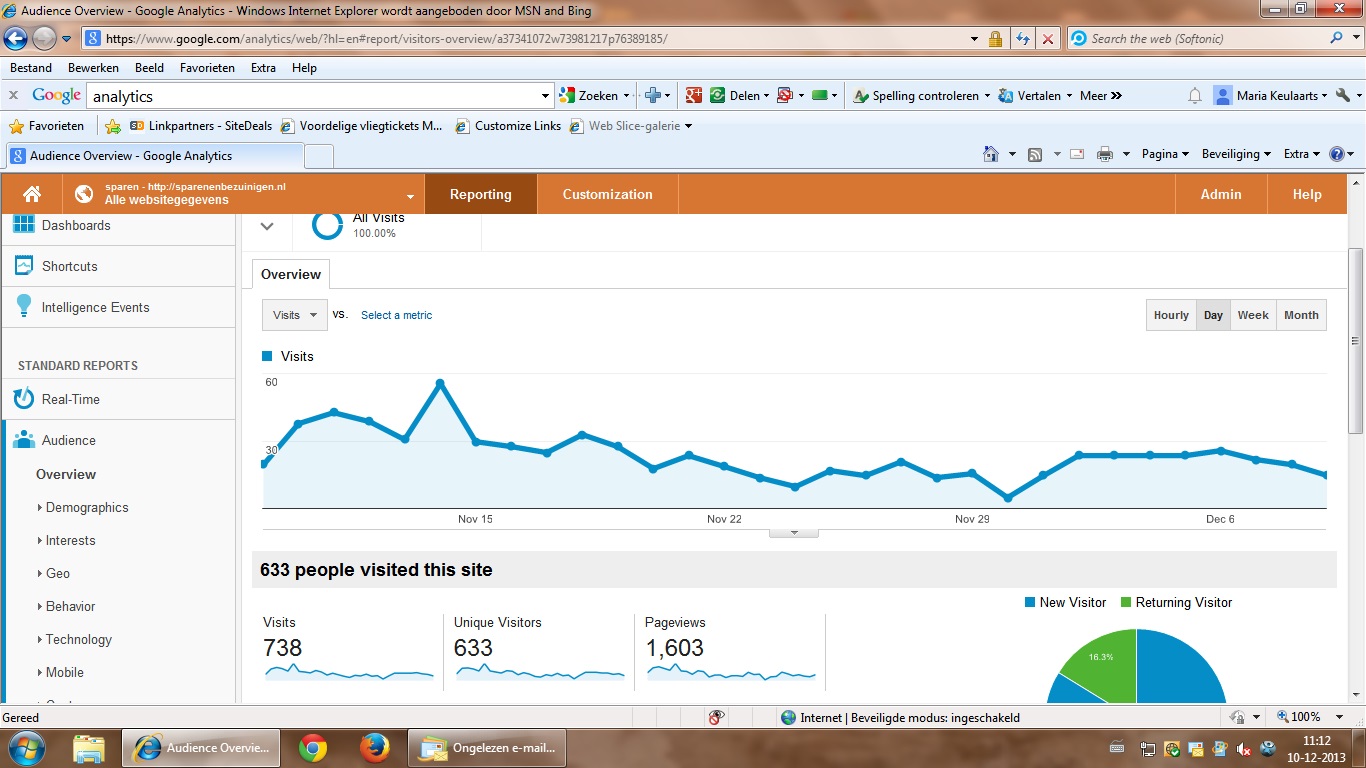This screenshot has height=768, width=1366.
Task: Open the property selector dropdown arrow
Action: point(410,196)
